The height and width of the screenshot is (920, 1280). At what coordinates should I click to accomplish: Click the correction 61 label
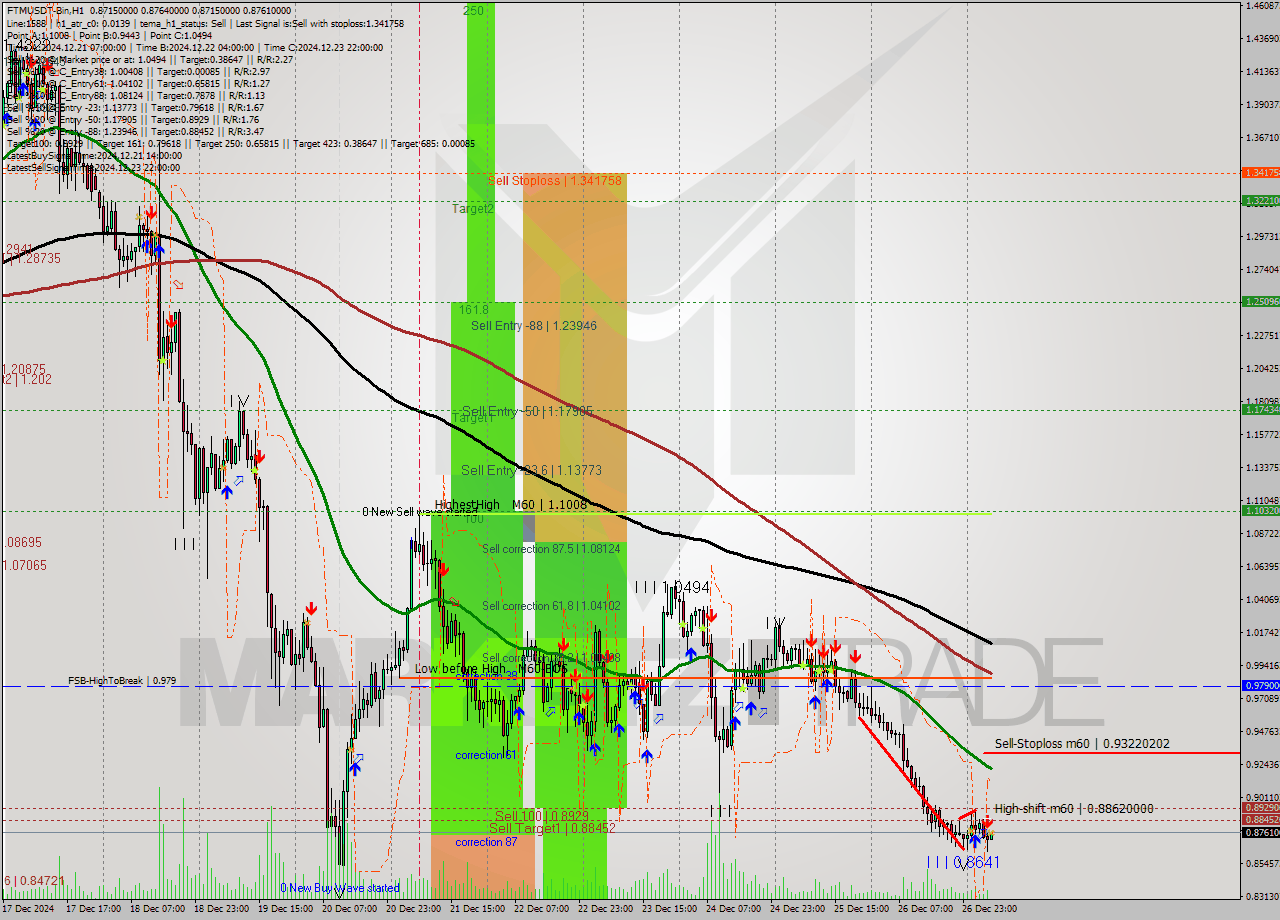[486, 755]
